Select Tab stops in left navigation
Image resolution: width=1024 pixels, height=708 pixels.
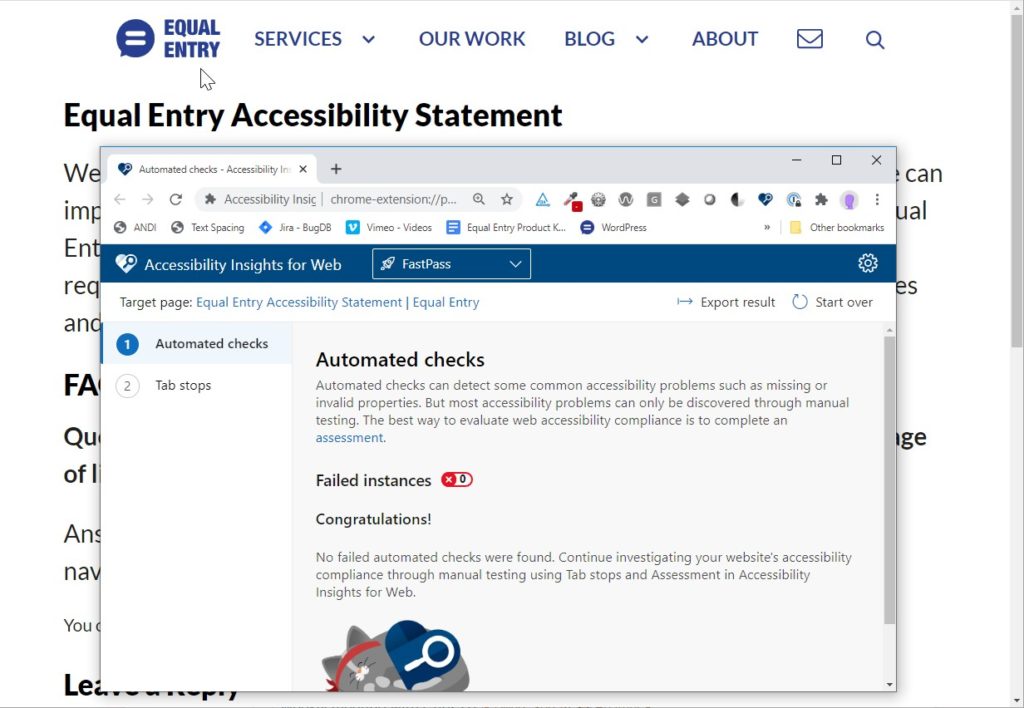click(182, 385)
